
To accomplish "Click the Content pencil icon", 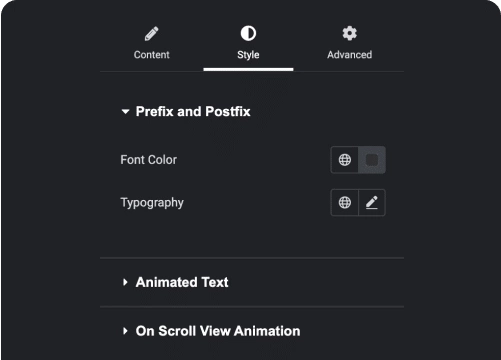I will coord(152,33).
